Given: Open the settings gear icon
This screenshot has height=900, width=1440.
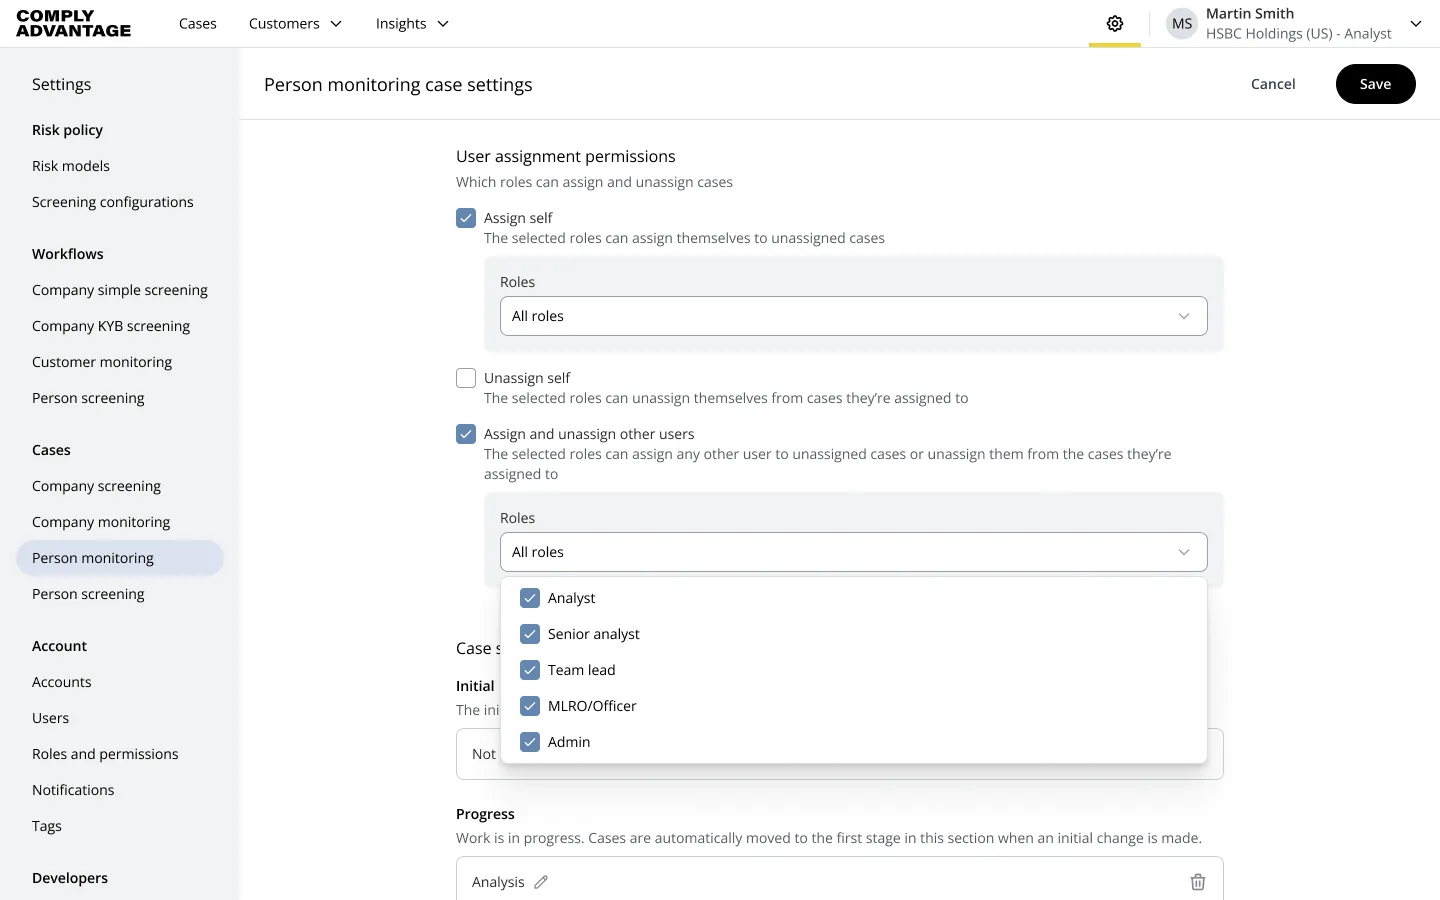Looking at the screenshot, I should pyautogui.click(x=1115, y=23).
